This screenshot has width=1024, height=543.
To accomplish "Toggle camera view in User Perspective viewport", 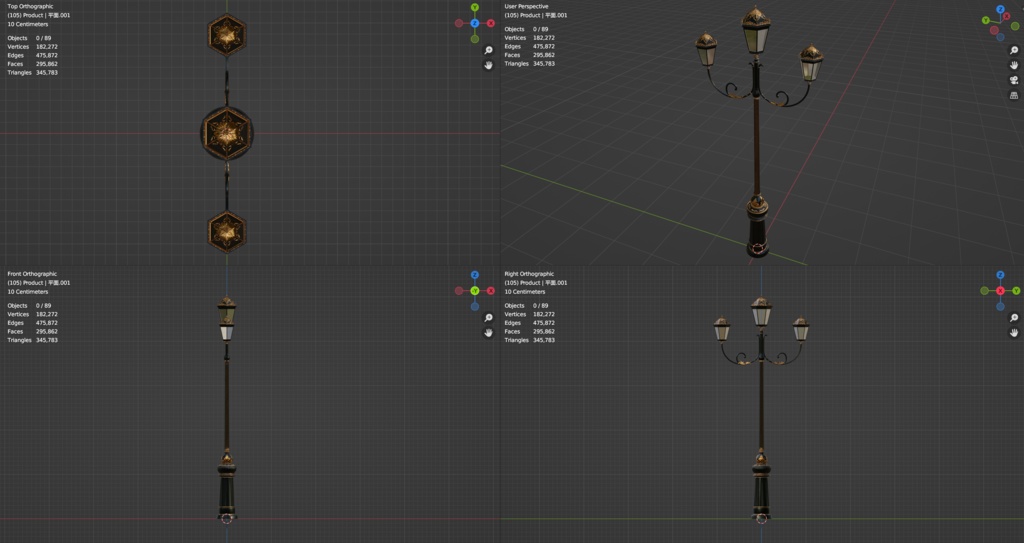I will pyautogui.click(x=1014, y=80).
